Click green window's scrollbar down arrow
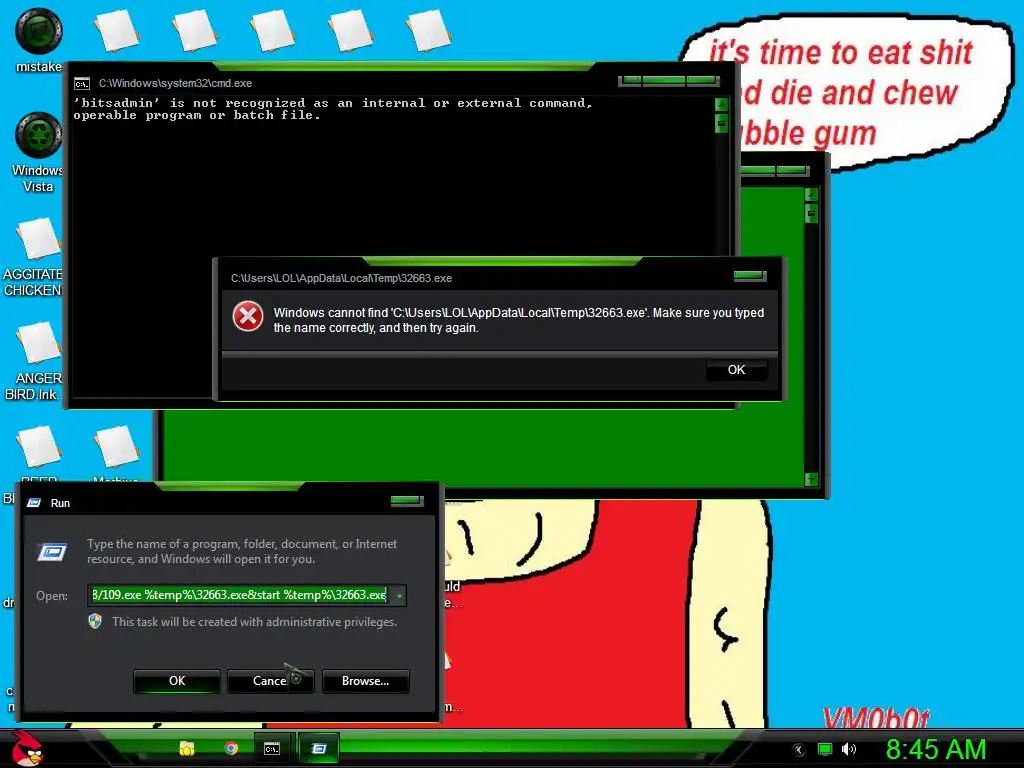This screenshot has height=768, width=1024. click(811, 479)
